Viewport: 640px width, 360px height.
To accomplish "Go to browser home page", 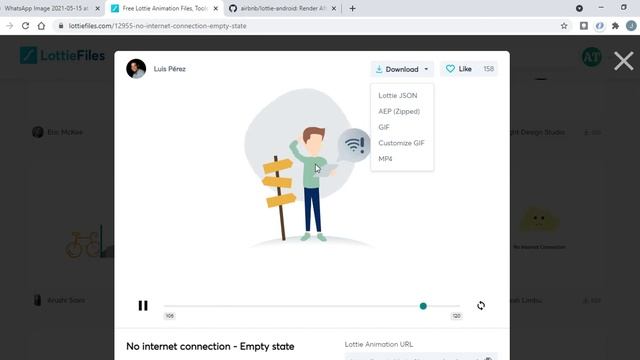I will 41,26.
